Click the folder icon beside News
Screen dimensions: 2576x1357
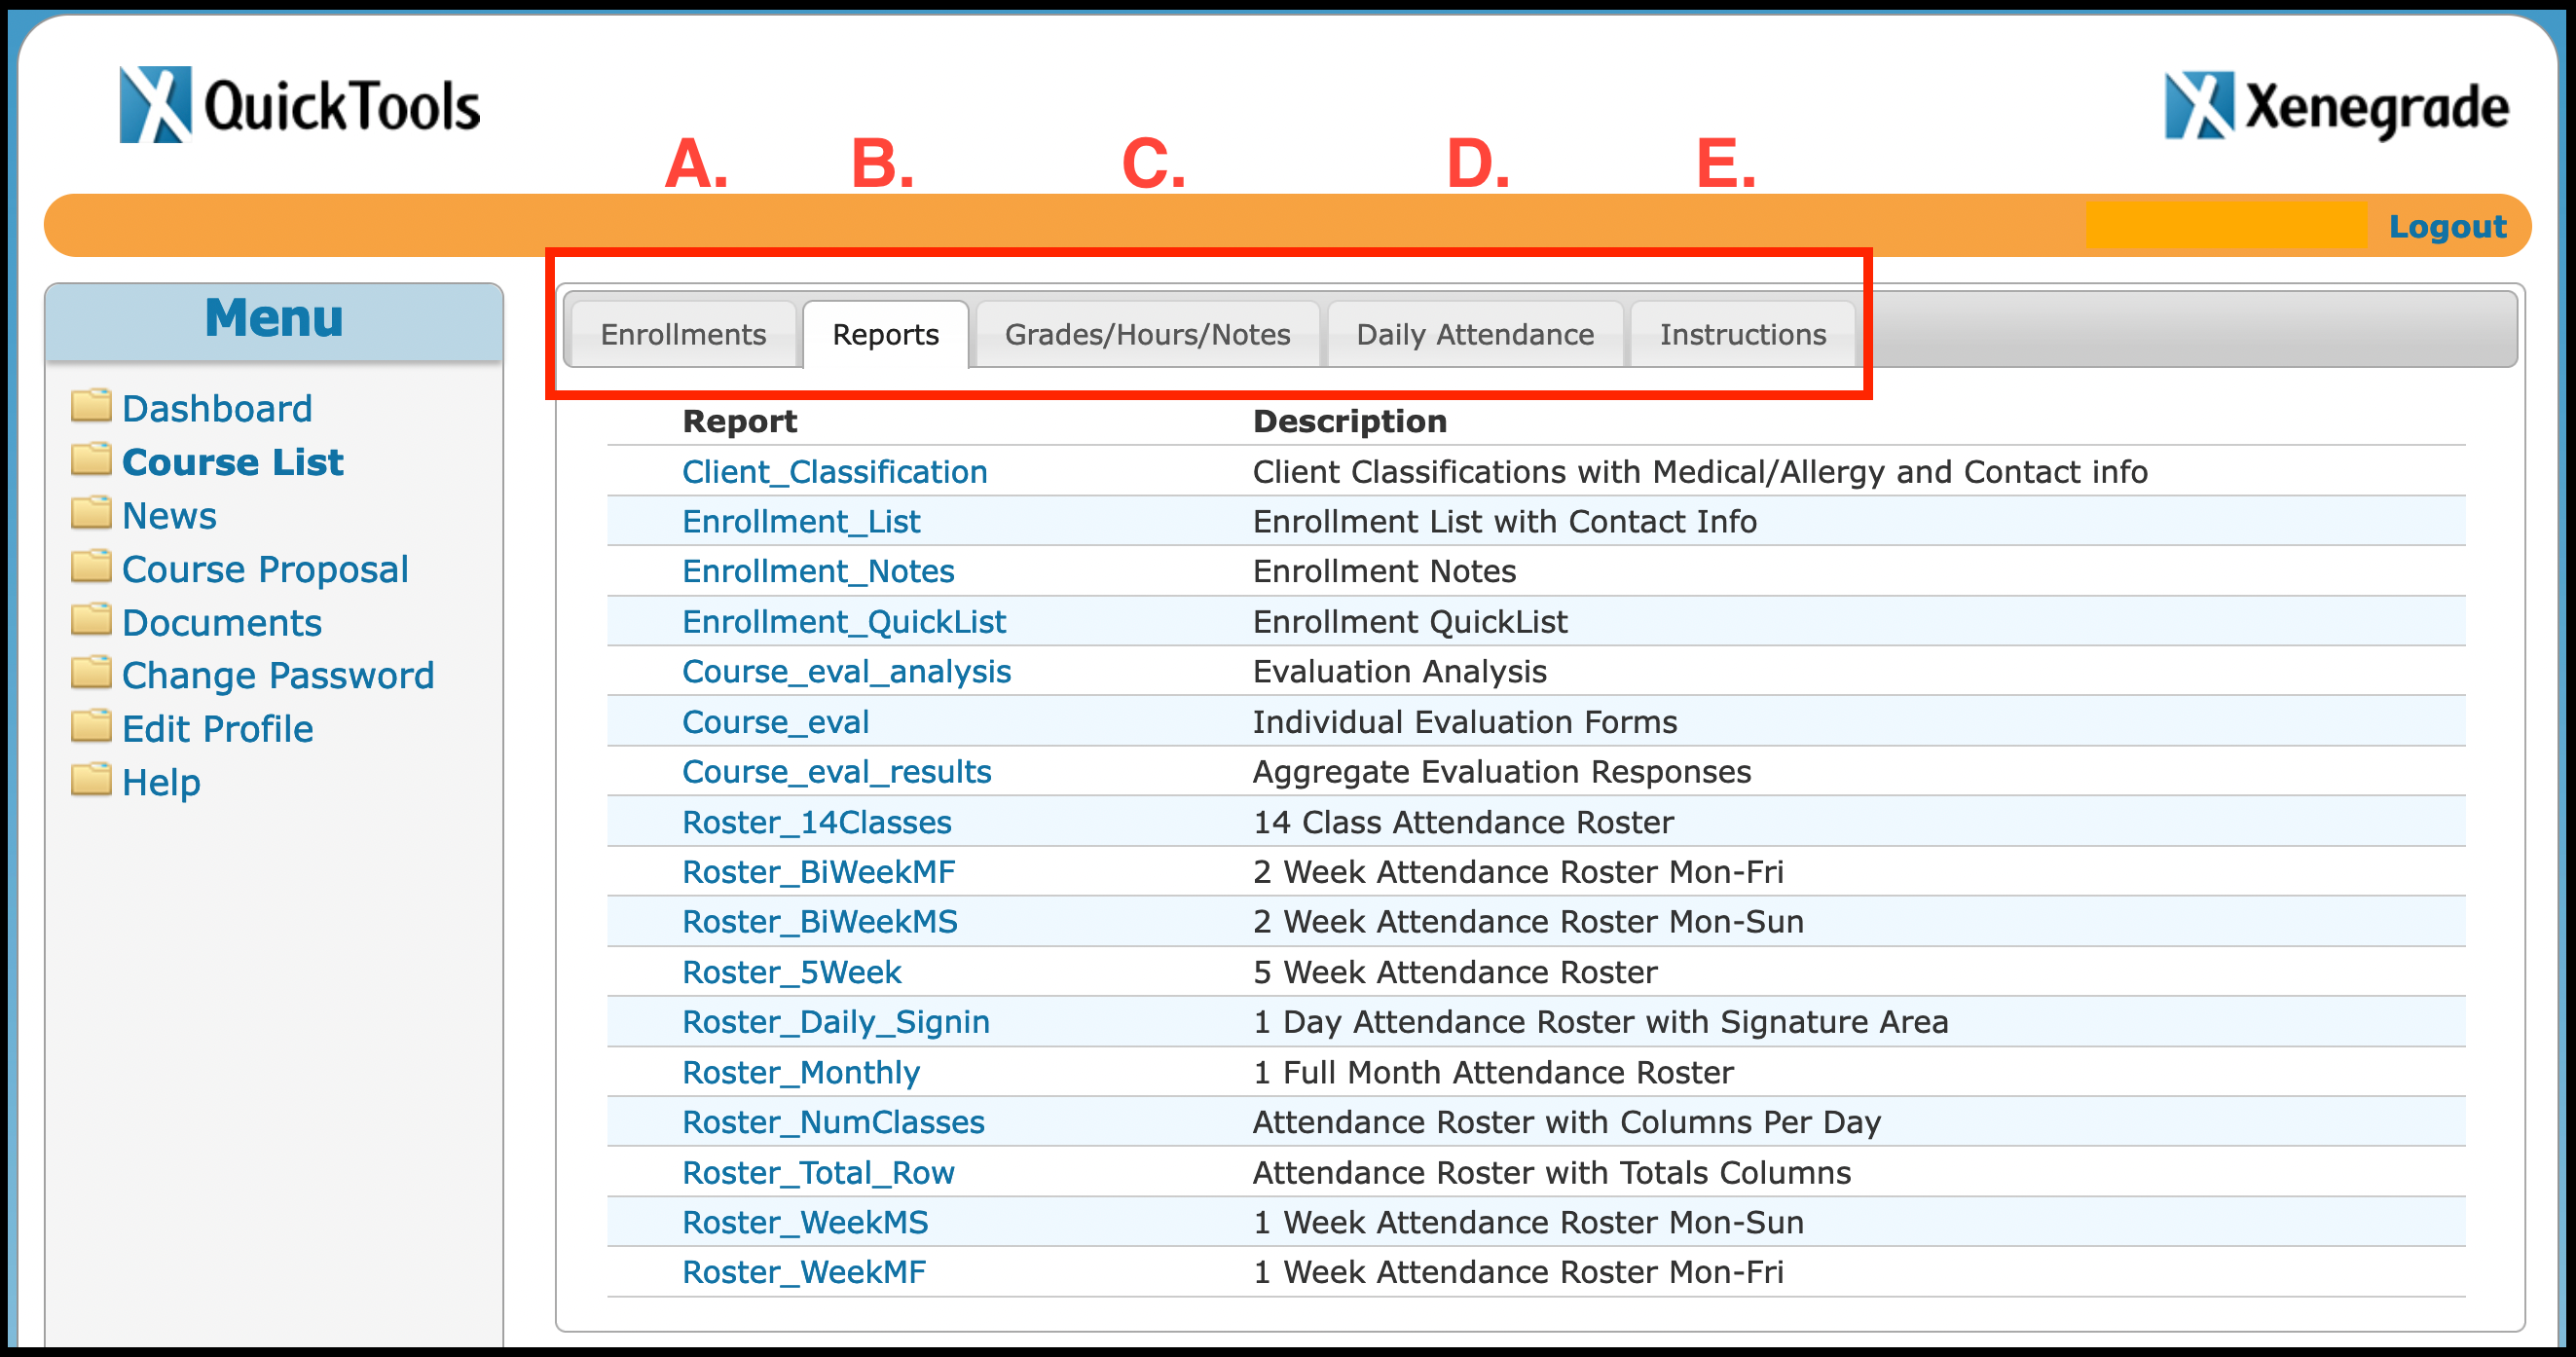click(x=92, y=513)
